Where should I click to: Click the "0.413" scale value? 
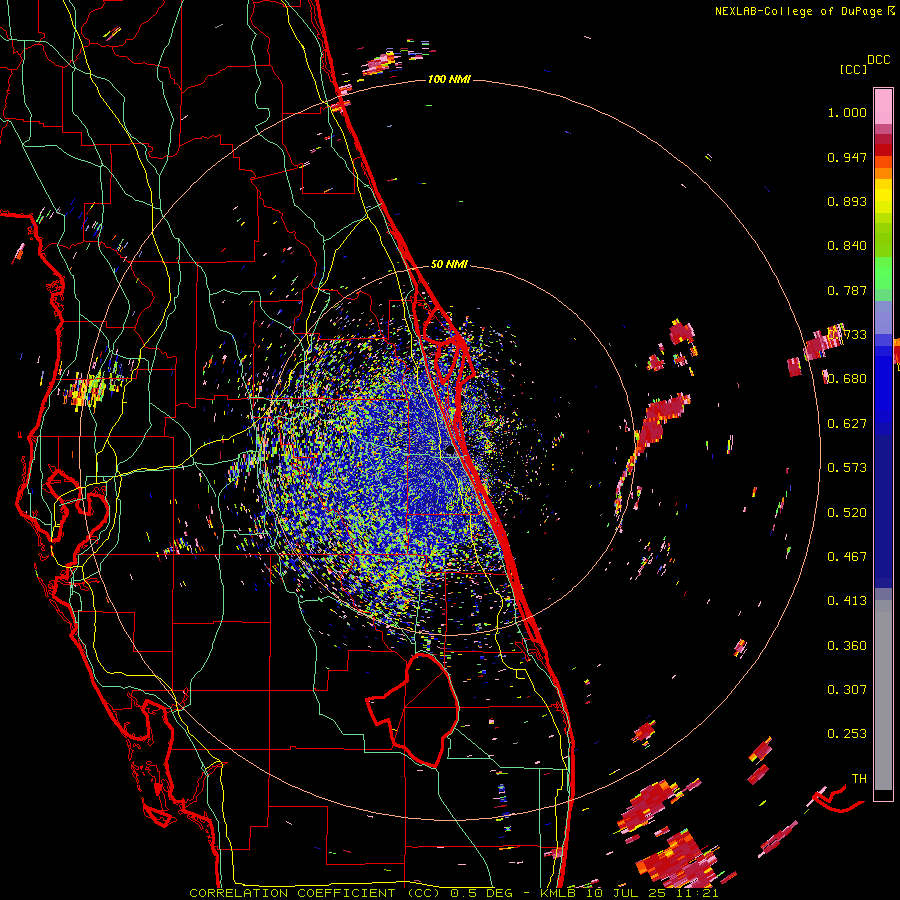pyautogui.click(x=847, y=601)
